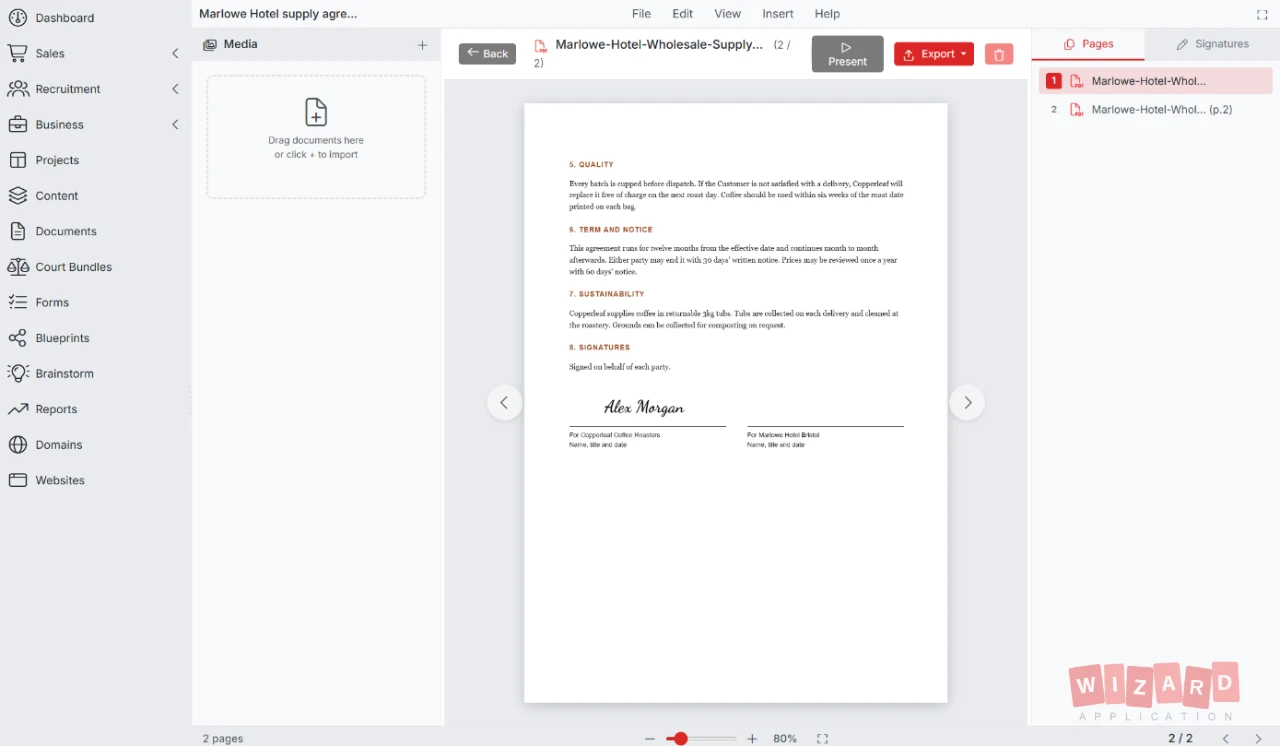Click the Business briefcase icon
The height and width of the screenshot is (746, 1280).
coord(17,125)
